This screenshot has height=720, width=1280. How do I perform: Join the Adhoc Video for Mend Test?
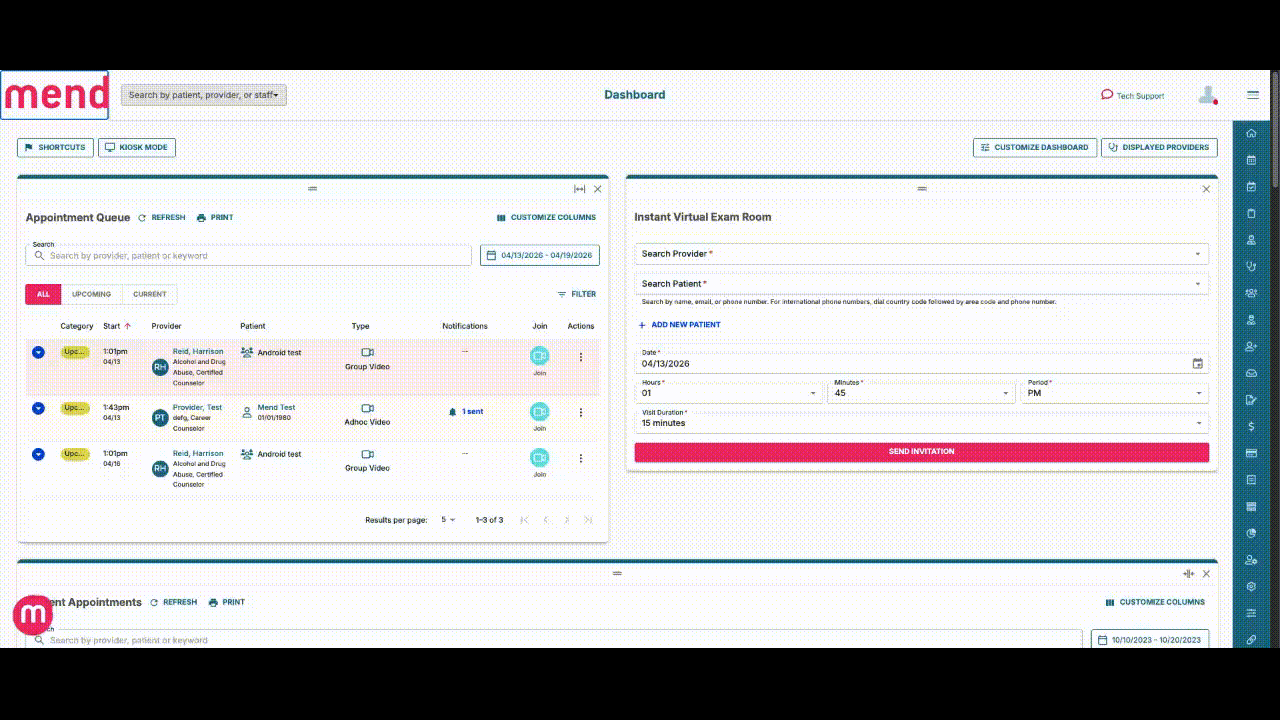[x=540, y=412]
